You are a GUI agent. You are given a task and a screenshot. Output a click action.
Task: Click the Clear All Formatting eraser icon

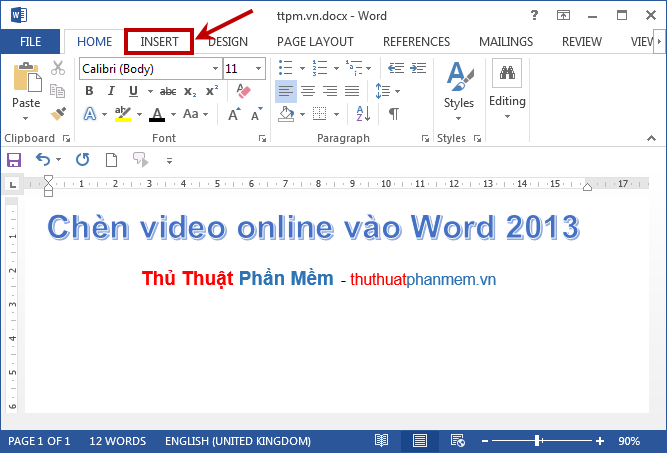pyautogui.click(x=243, y=91)
